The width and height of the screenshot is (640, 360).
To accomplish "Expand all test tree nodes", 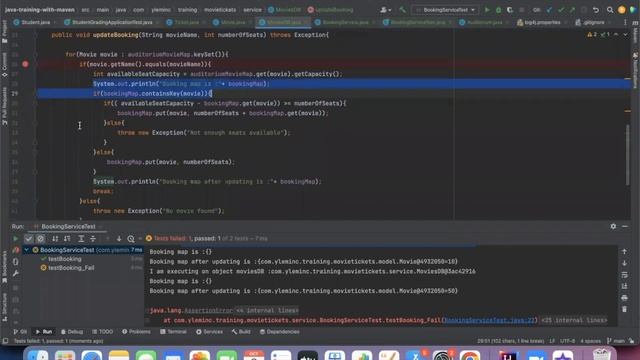I will 81,239.
